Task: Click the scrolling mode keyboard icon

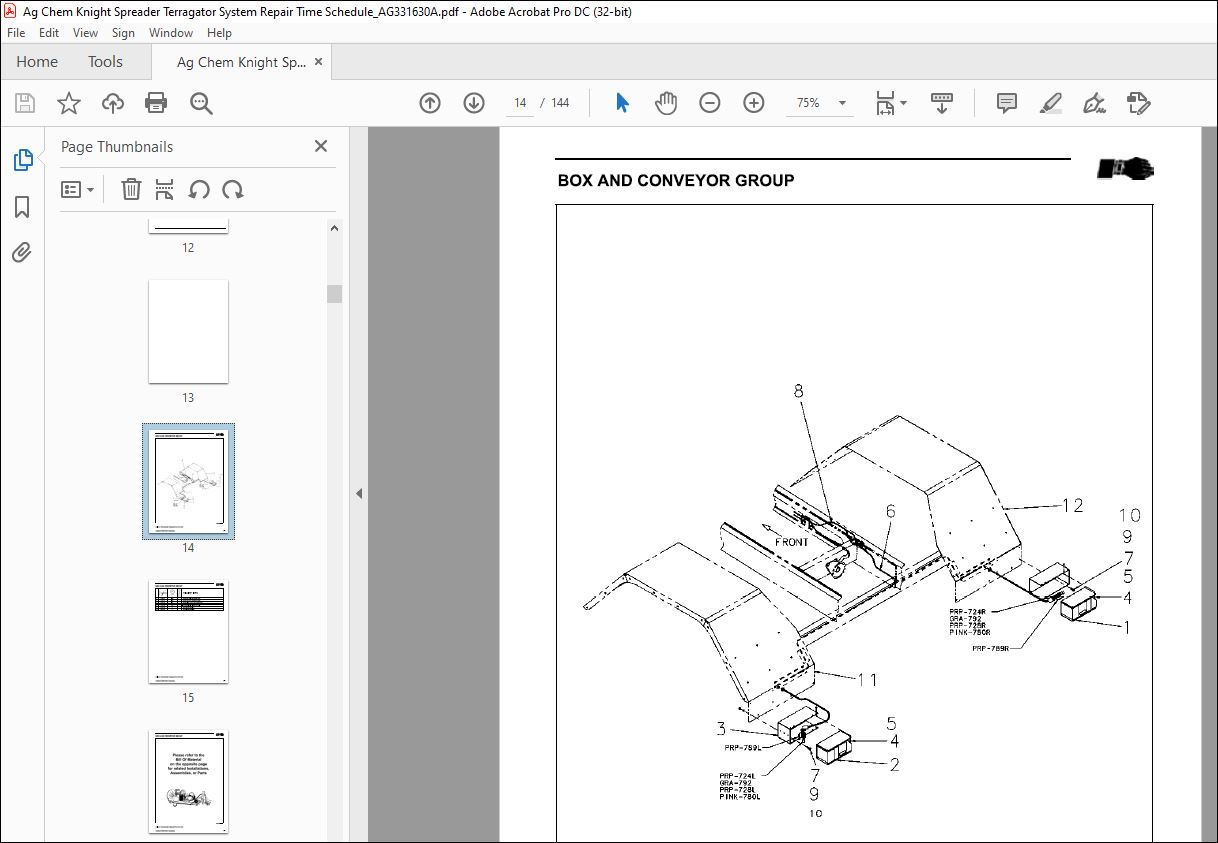Action: point(941,103)
